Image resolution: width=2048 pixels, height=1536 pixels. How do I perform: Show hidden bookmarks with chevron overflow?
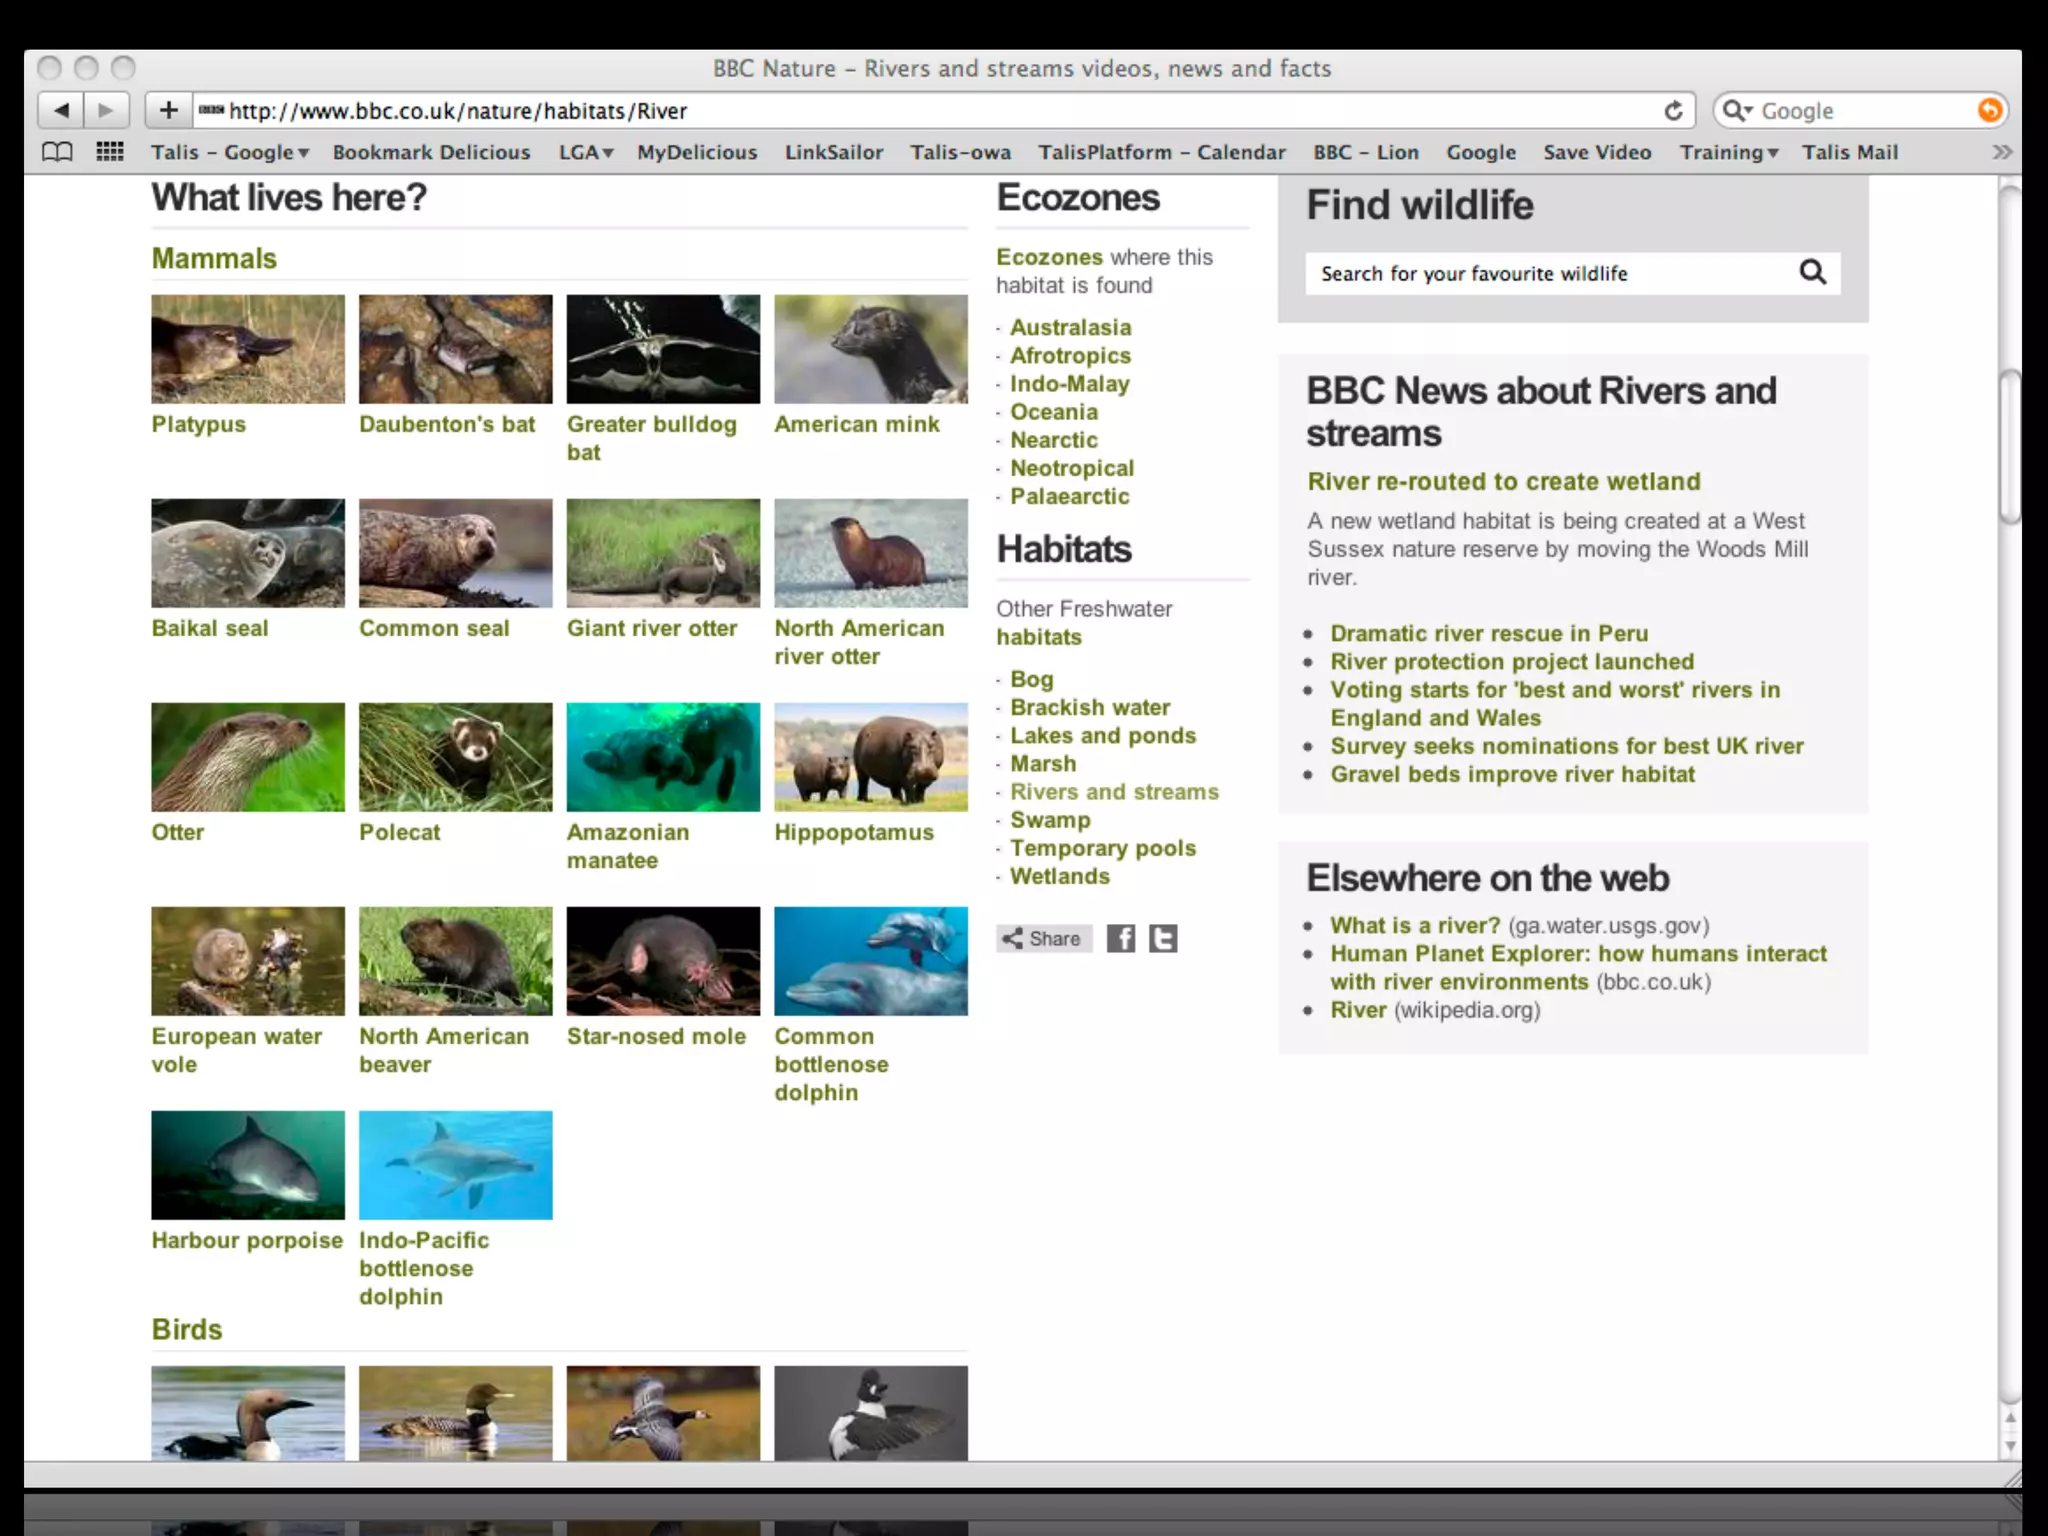pyautogui.click(x=2001, y=152)
